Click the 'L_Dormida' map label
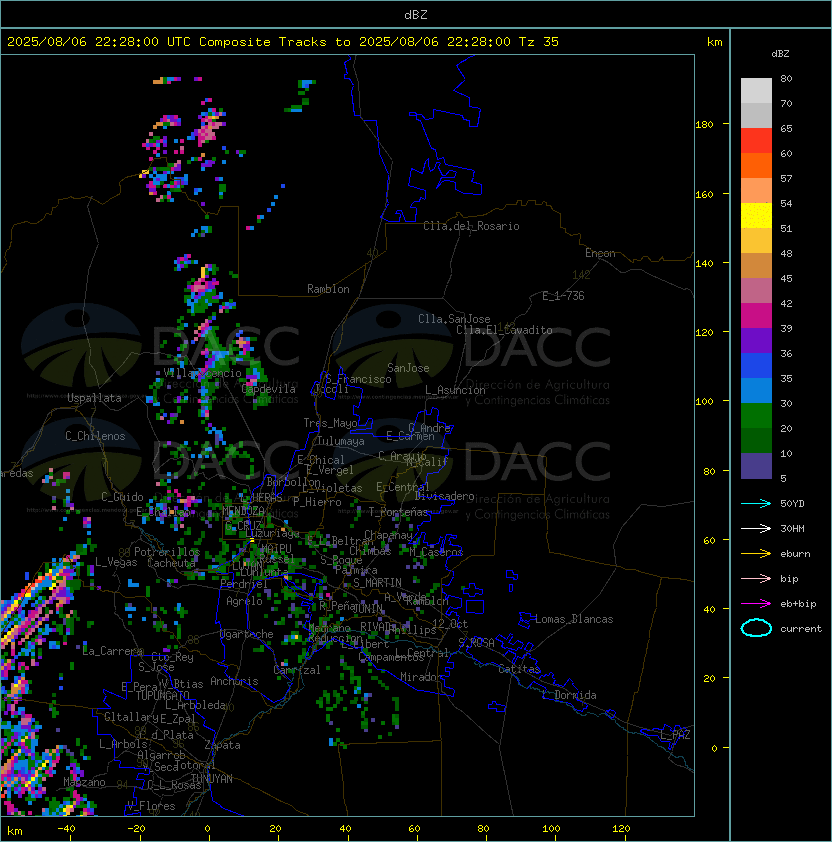832x842 pixels. pos(569,695)
